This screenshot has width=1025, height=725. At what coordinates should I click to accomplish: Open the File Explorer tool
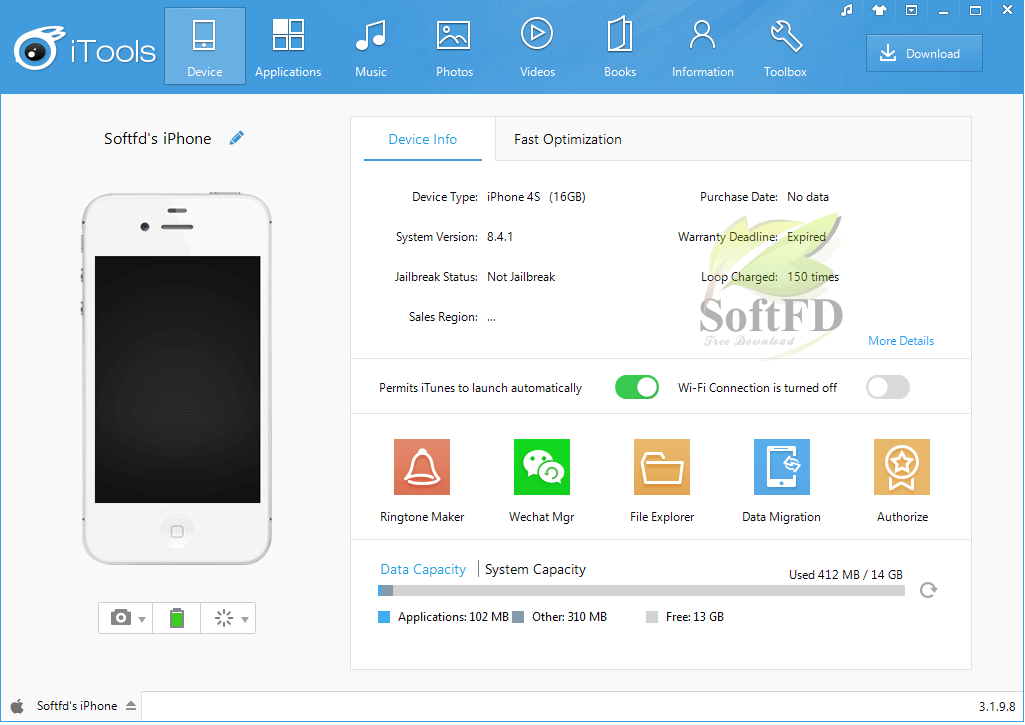point(662,481)
